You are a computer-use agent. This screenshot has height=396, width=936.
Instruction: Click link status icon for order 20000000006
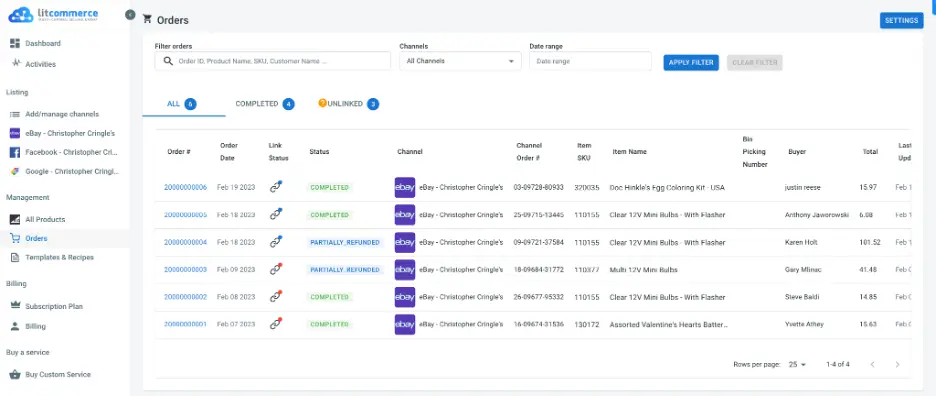click(275, 187)
